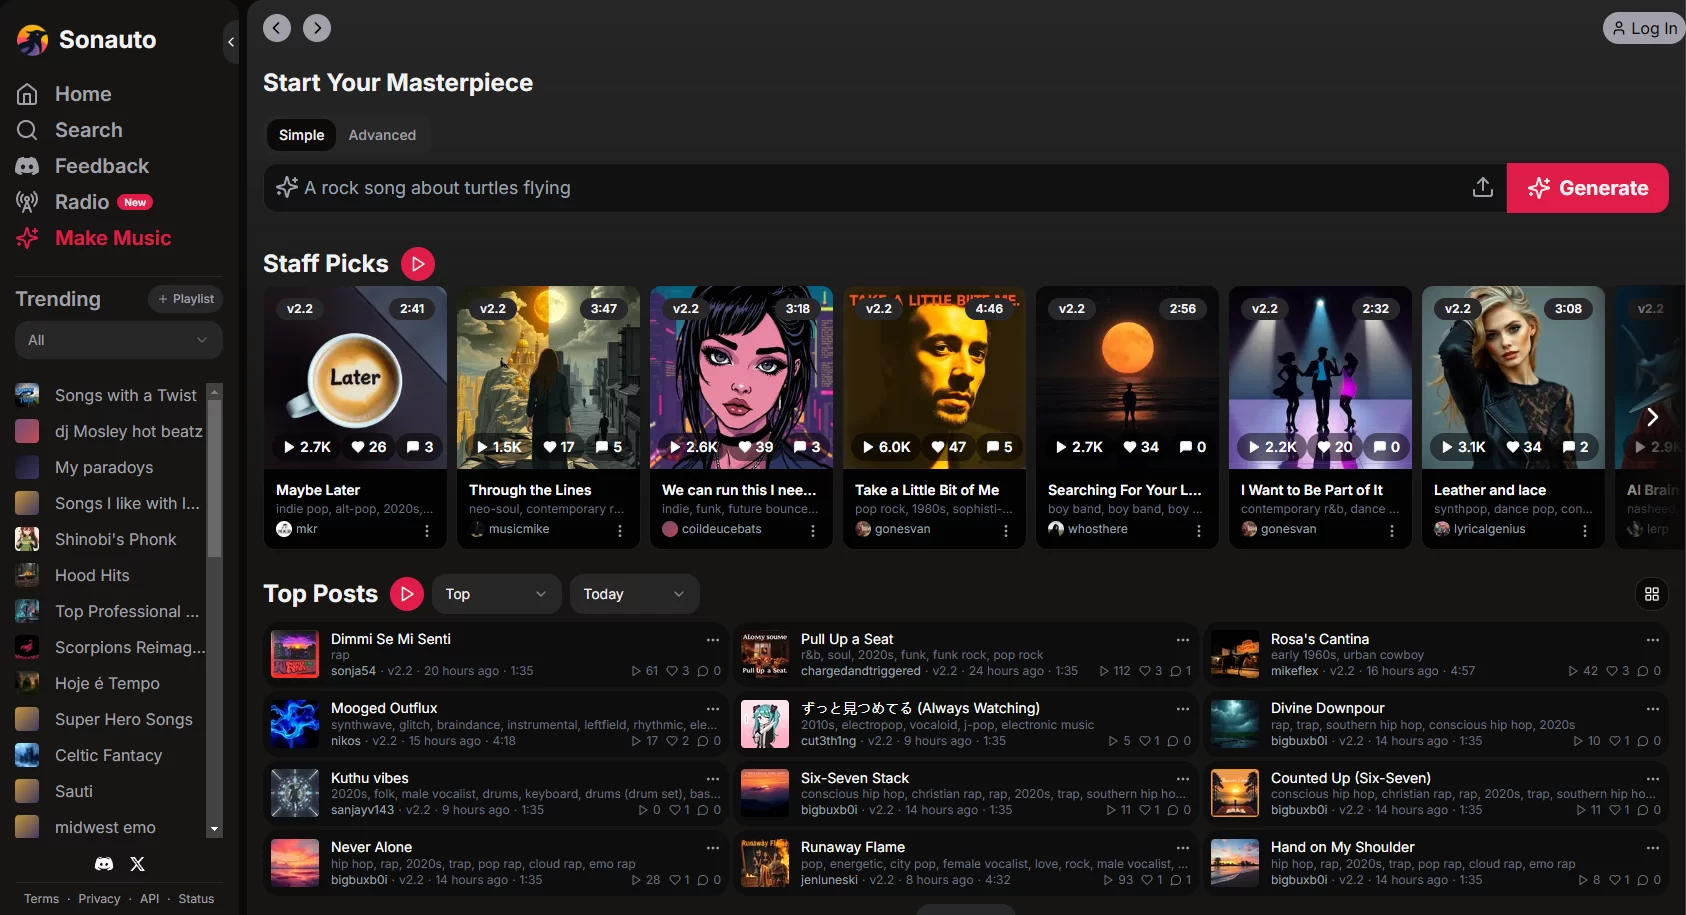Go back with the left arrow
This screenshot has height=915, width=1686.
pyautogui.click(x=277, y=28)
